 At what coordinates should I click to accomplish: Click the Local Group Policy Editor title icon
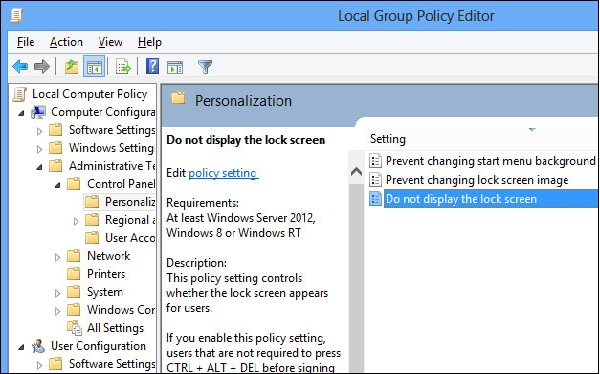16,15
